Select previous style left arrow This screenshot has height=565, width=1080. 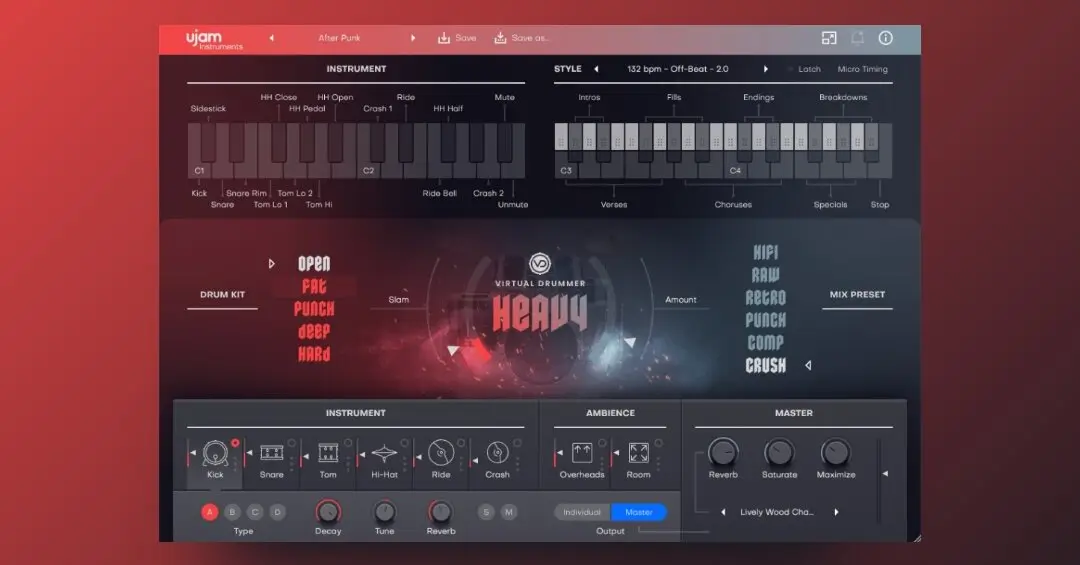pos(596,69)
